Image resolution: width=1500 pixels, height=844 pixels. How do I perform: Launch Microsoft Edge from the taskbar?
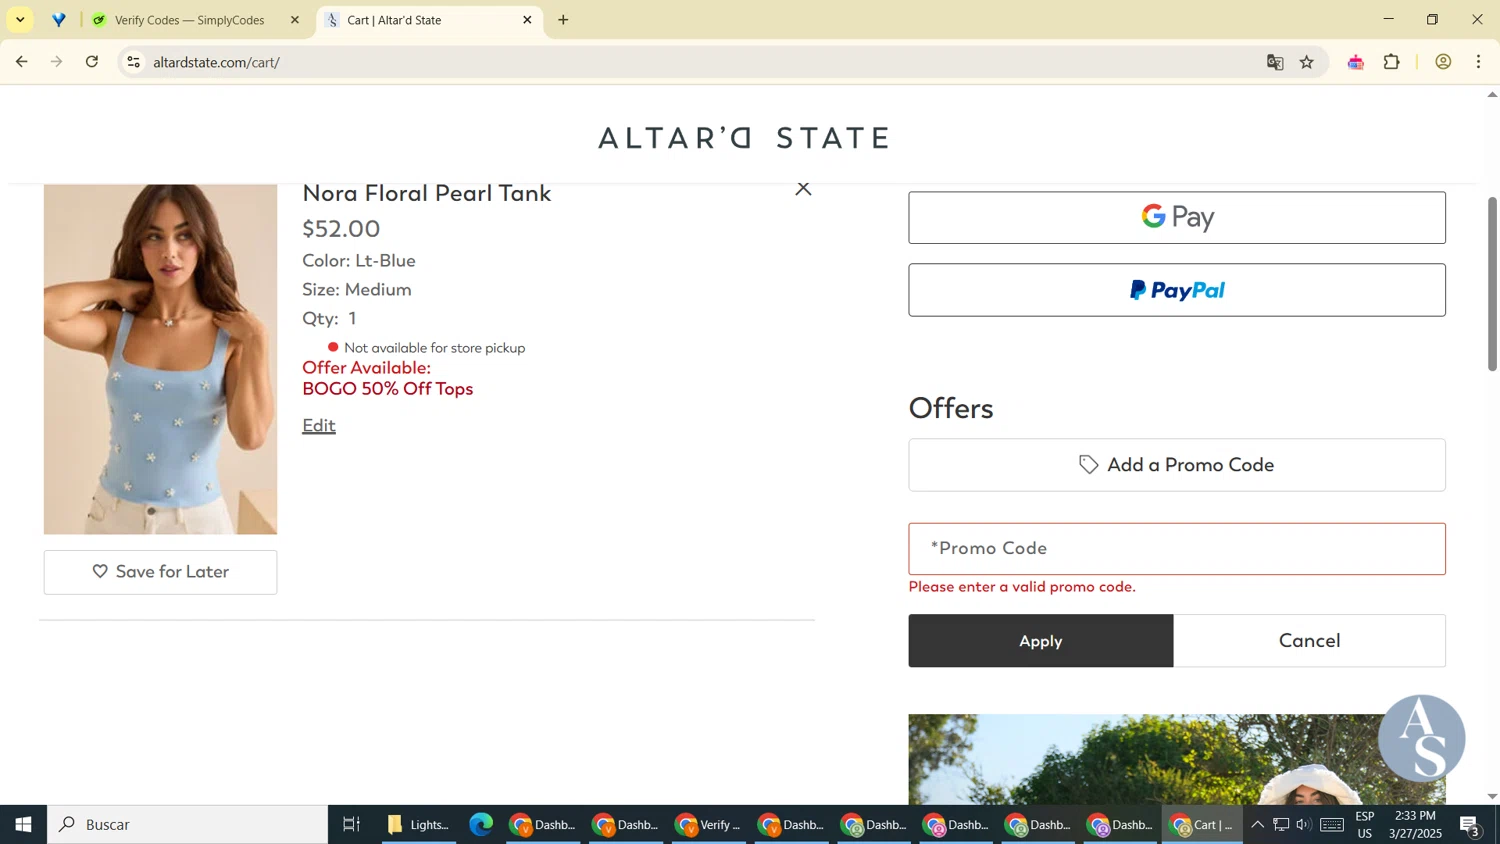pos(481,825)
